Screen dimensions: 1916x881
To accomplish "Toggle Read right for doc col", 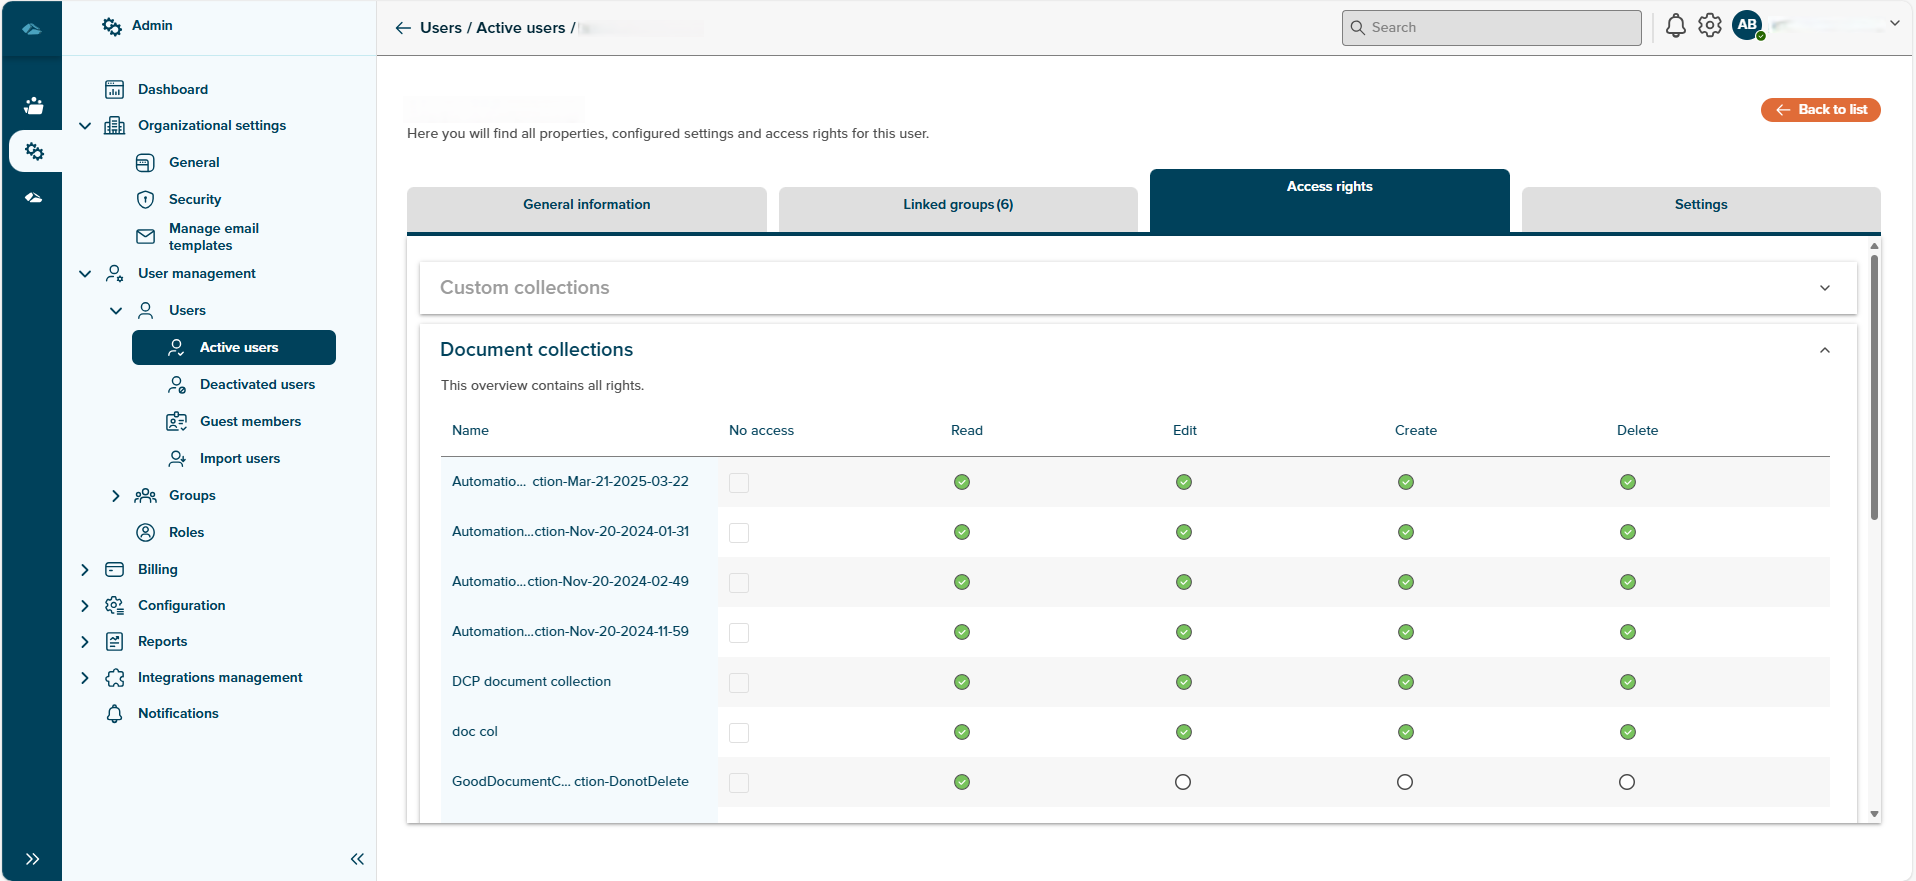I will coord(962,732).
